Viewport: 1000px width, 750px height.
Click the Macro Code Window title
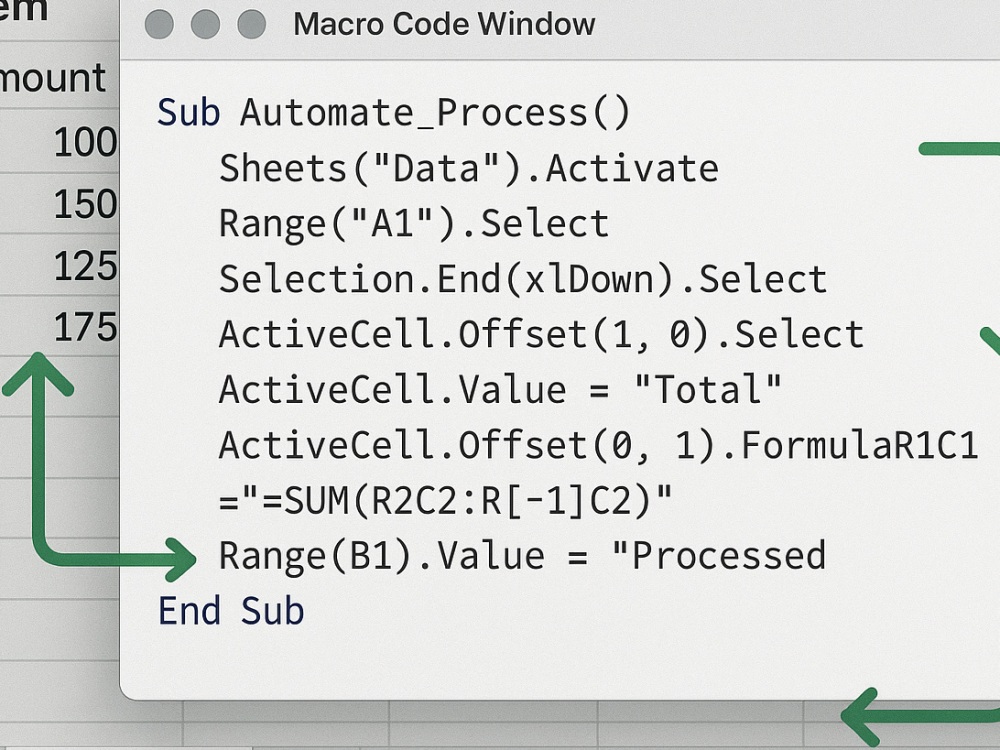point(444,24)
